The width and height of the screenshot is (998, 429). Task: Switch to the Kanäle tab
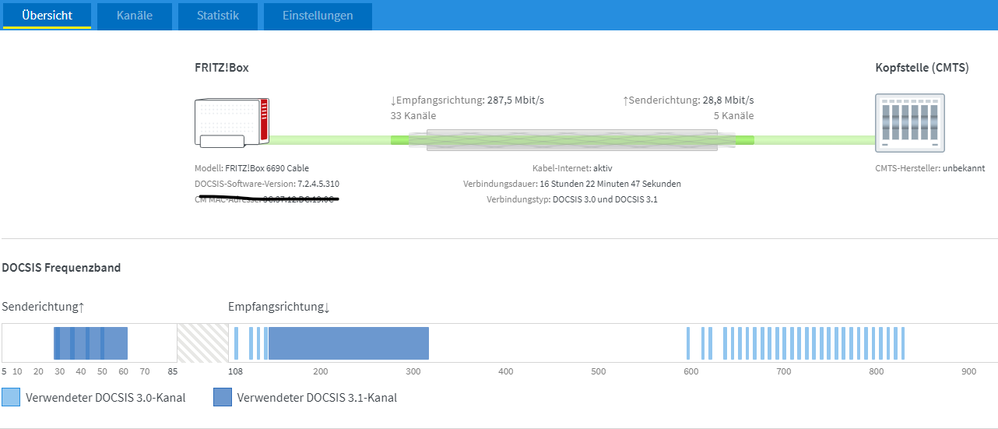(134, 16)
